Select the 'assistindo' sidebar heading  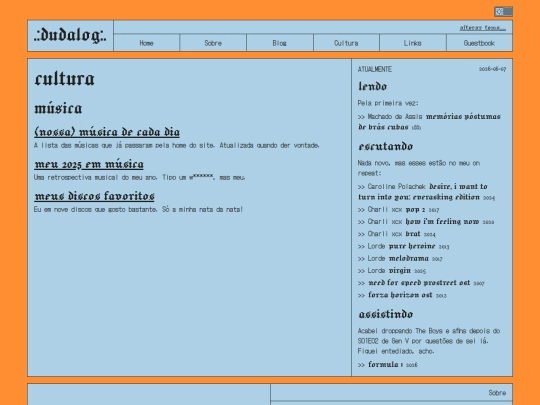pyautogui.click(x=386, y=314)
